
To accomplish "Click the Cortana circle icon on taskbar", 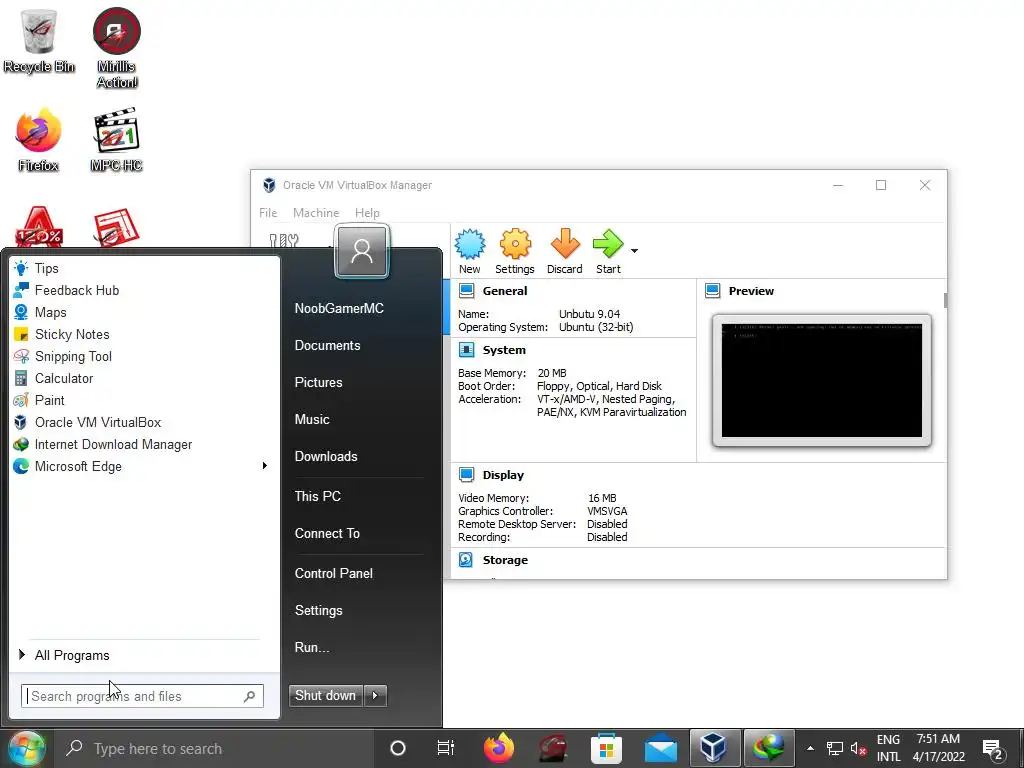I will (398, 748).
